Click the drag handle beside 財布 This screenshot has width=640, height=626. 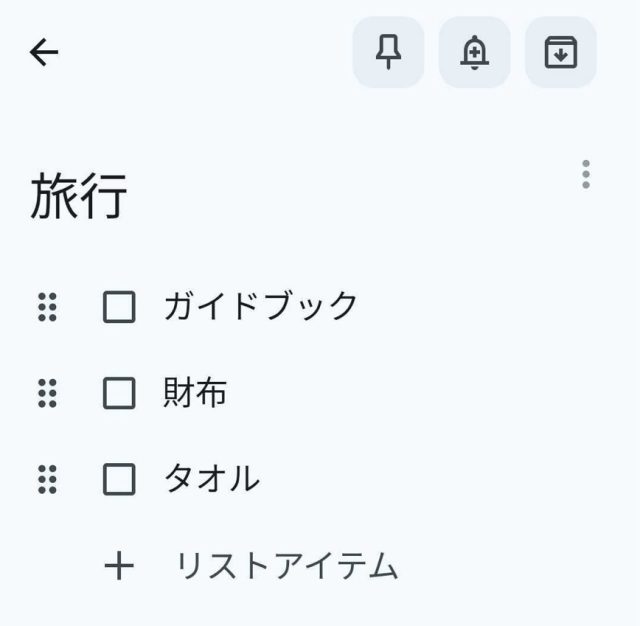tap(47, 393)
